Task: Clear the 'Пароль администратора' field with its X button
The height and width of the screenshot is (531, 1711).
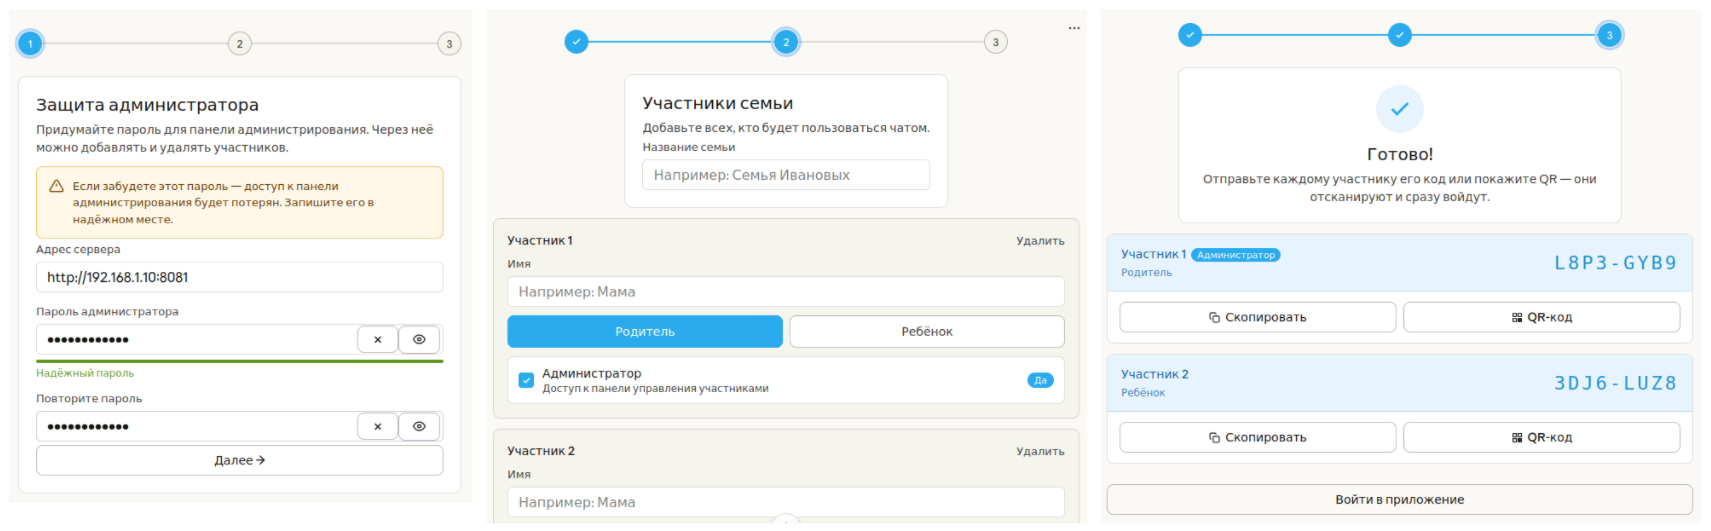Action: [378, 340]
